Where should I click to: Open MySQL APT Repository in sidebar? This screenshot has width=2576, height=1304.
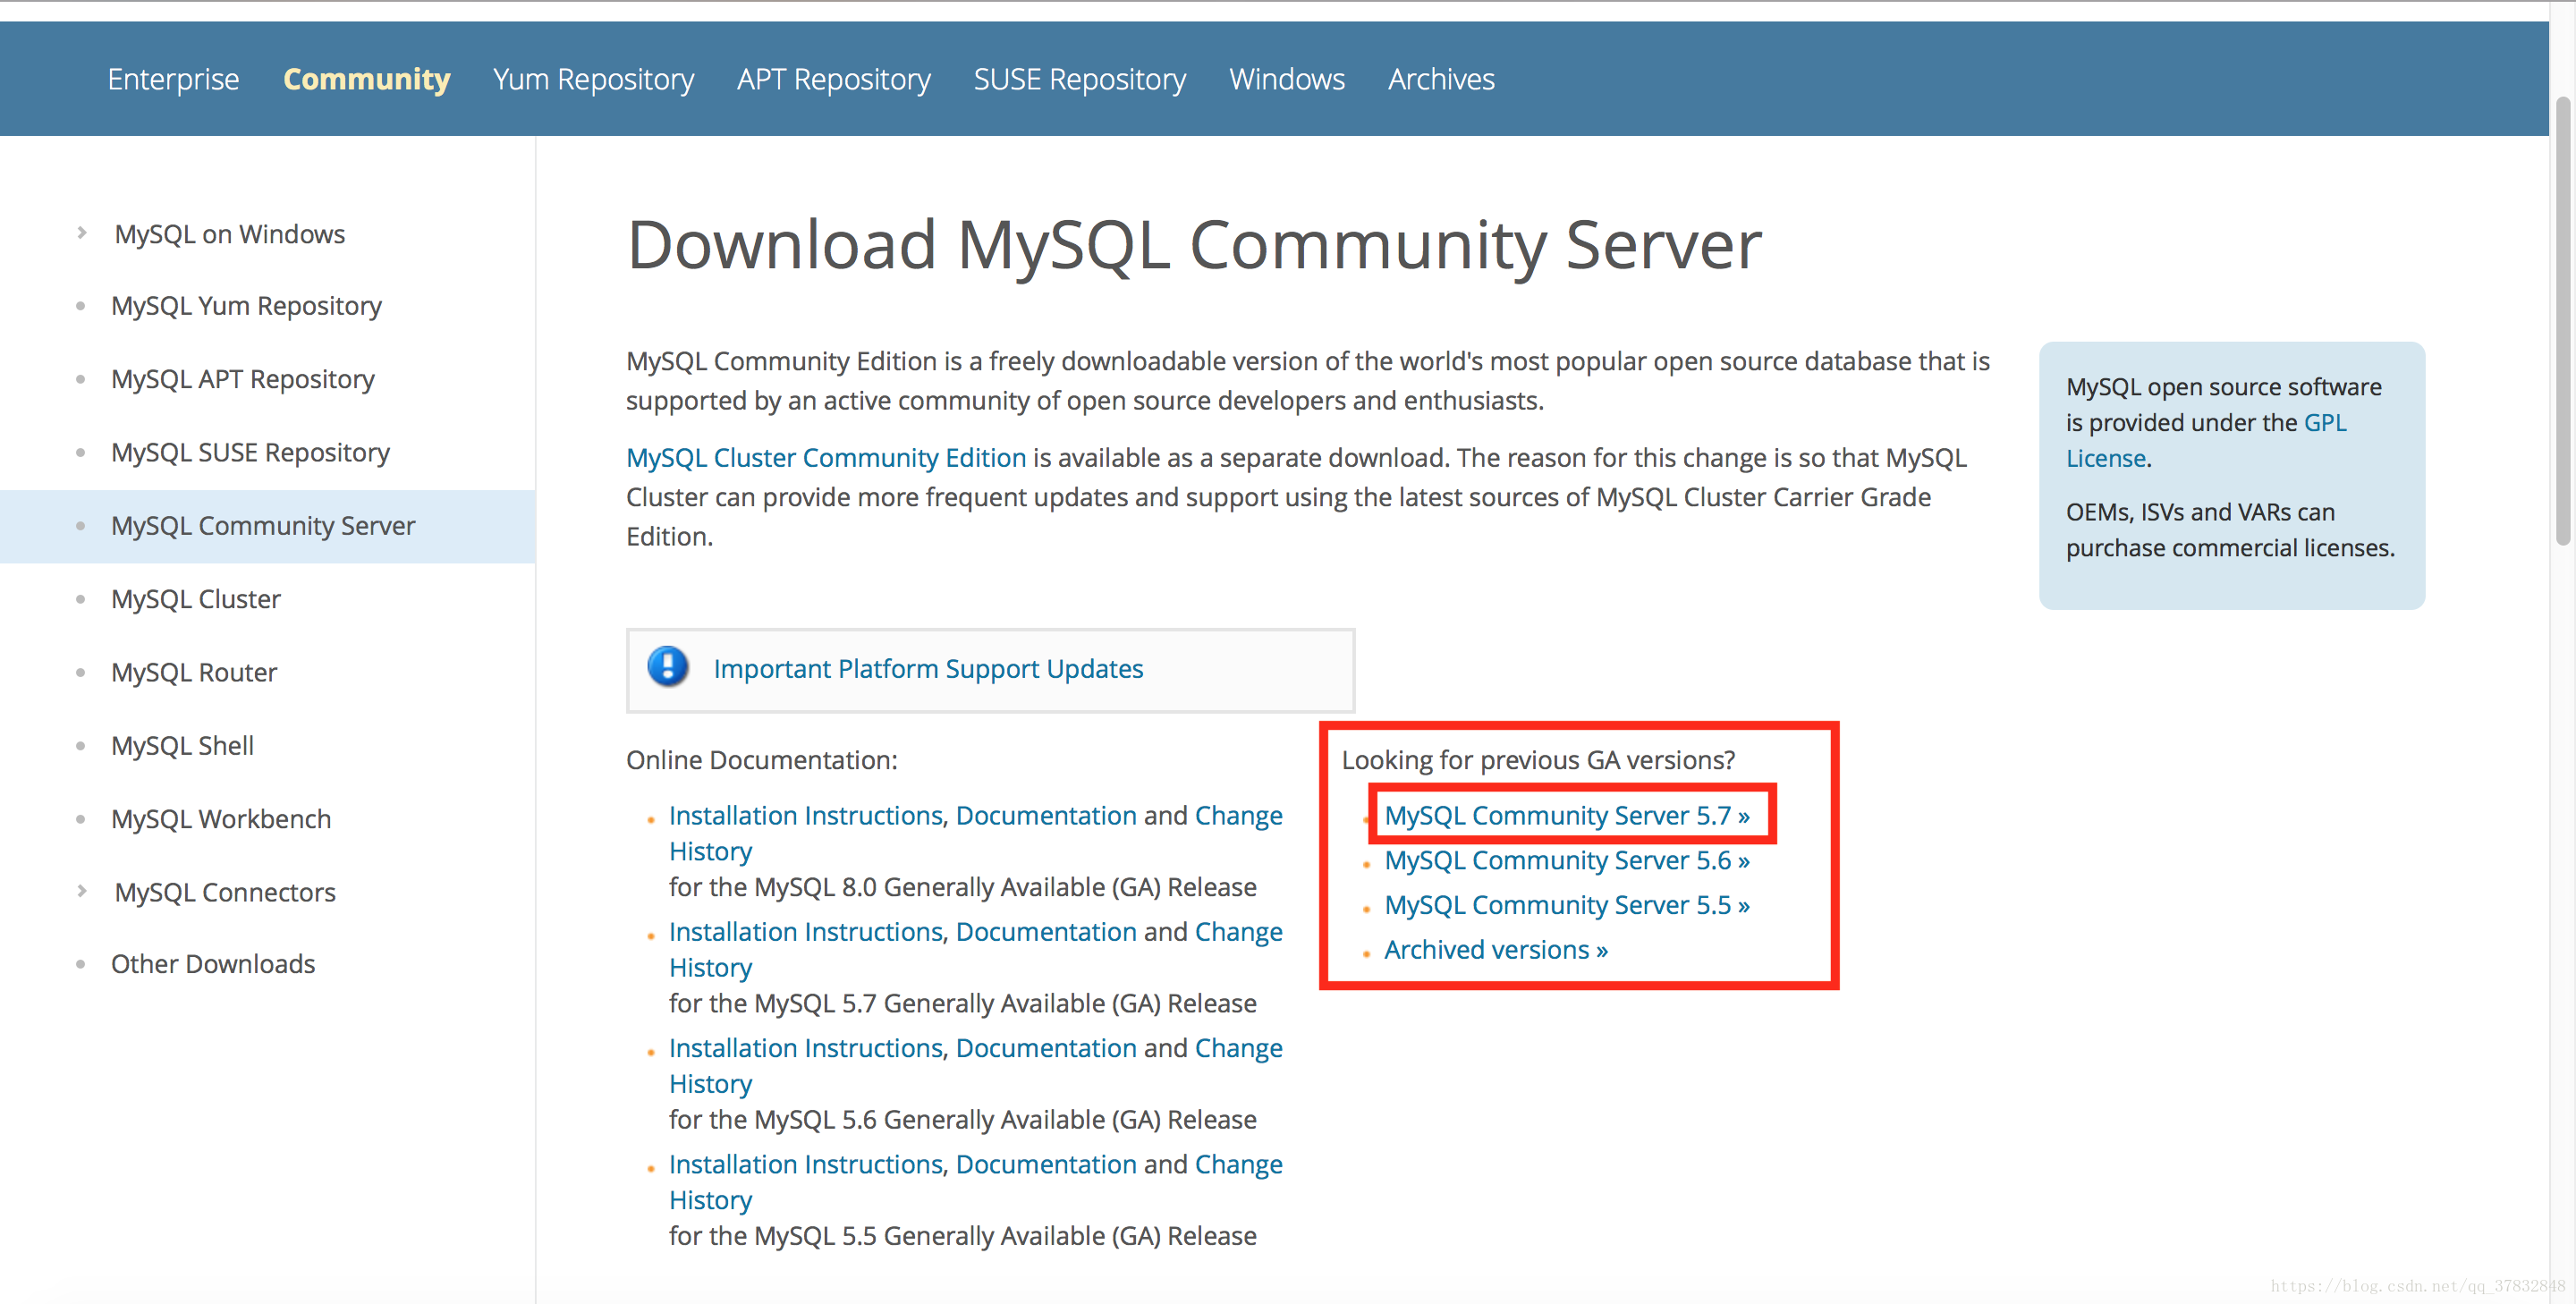243,379
